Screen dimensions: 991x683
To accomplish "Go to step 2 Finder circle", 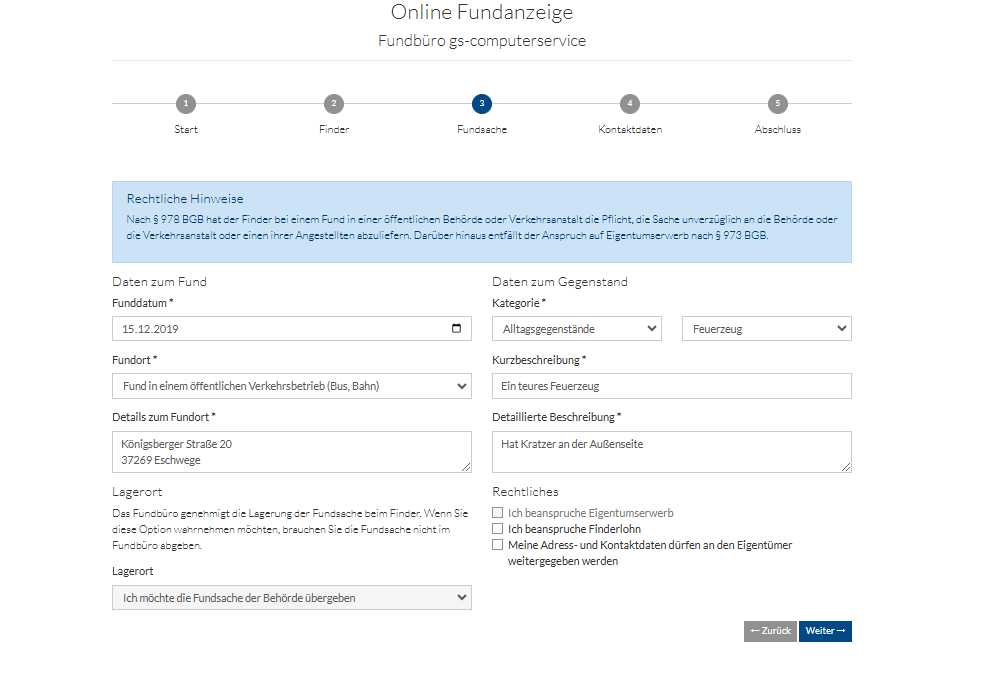I will pos(333,104).
